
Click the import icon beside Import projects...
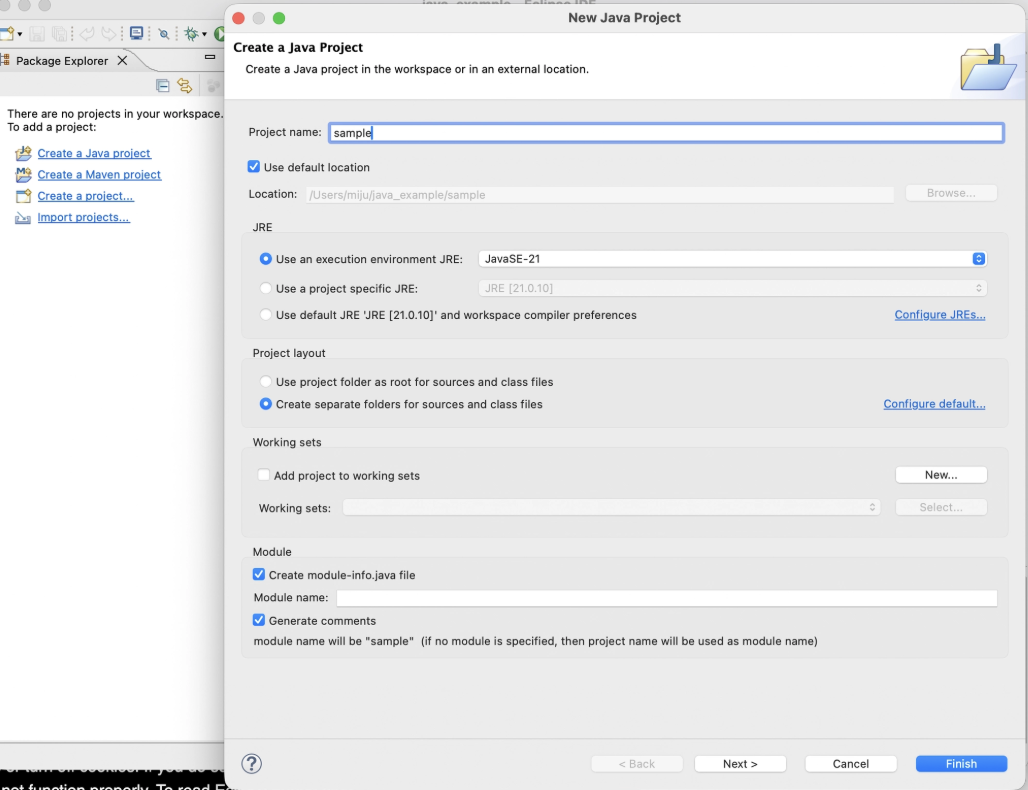click(x=23, y=218)
